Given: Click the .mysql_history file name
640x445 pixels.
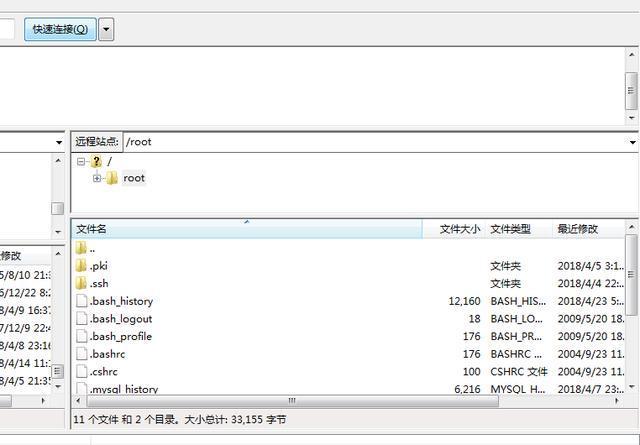Looking at the screenshot, I should coord(124,389).
